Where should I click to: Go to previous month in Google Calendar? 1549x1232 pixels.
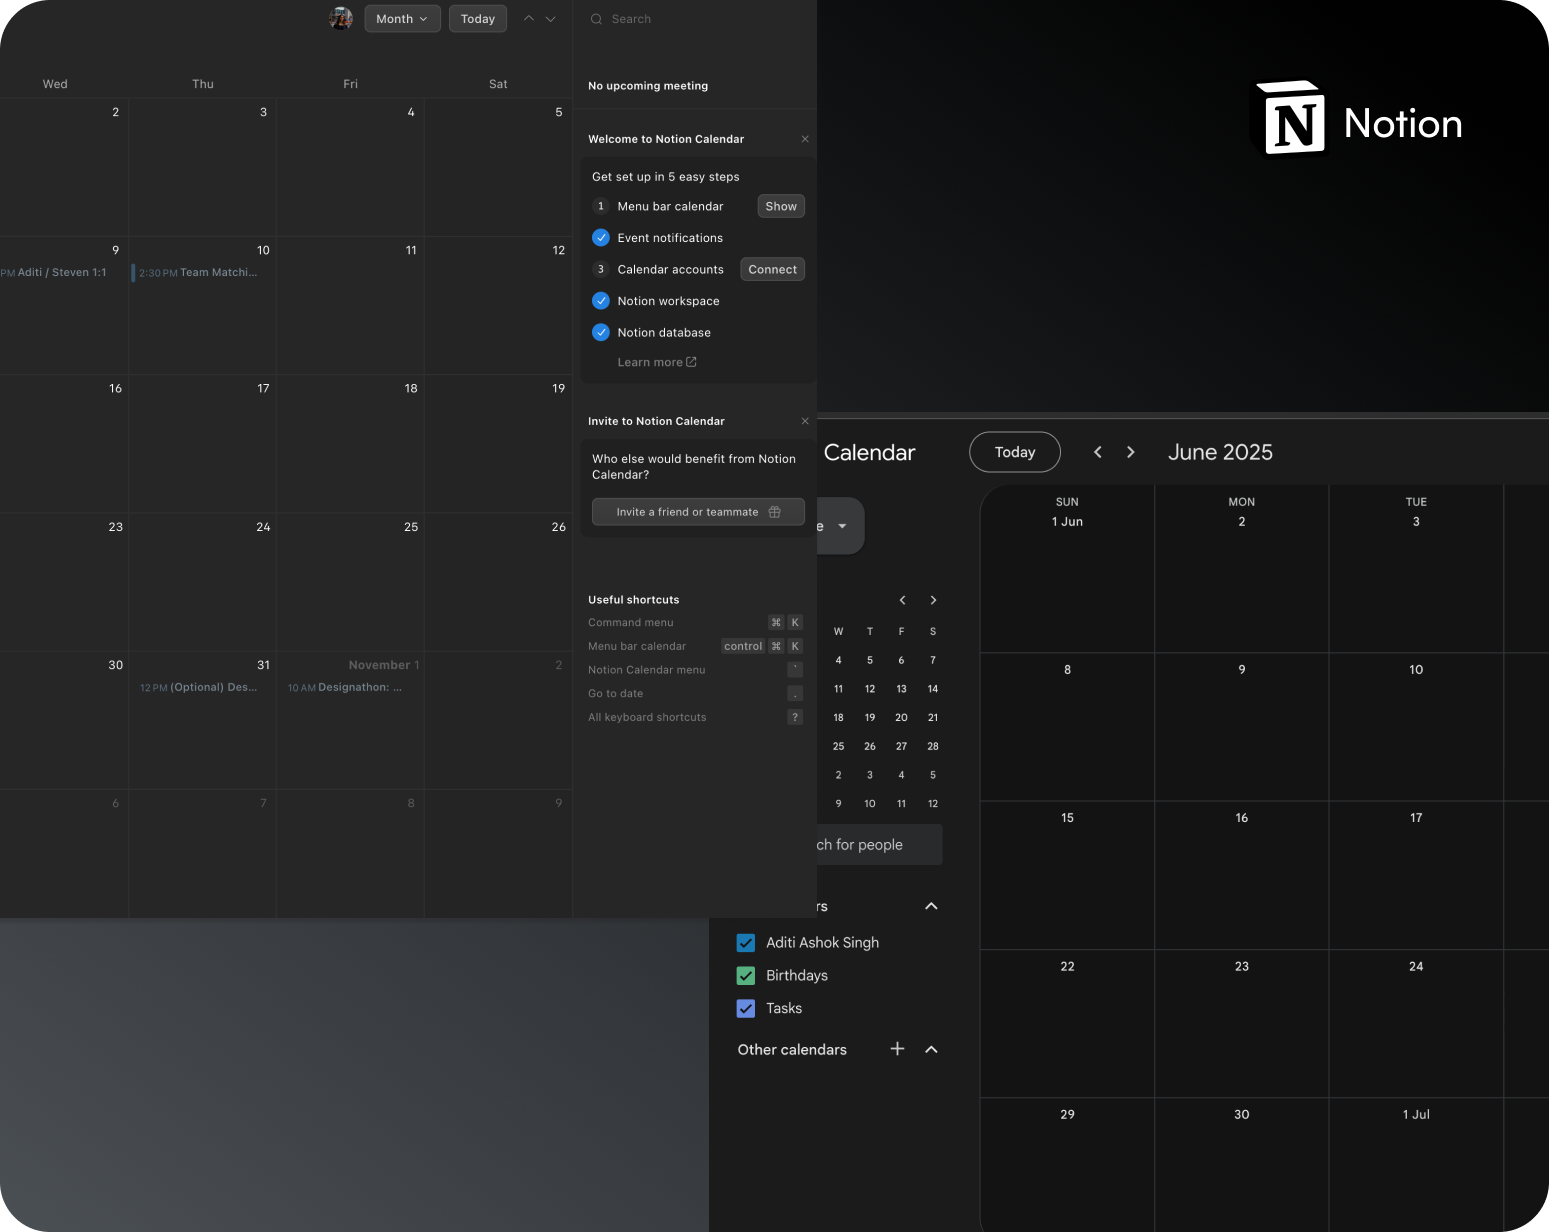1098,452
